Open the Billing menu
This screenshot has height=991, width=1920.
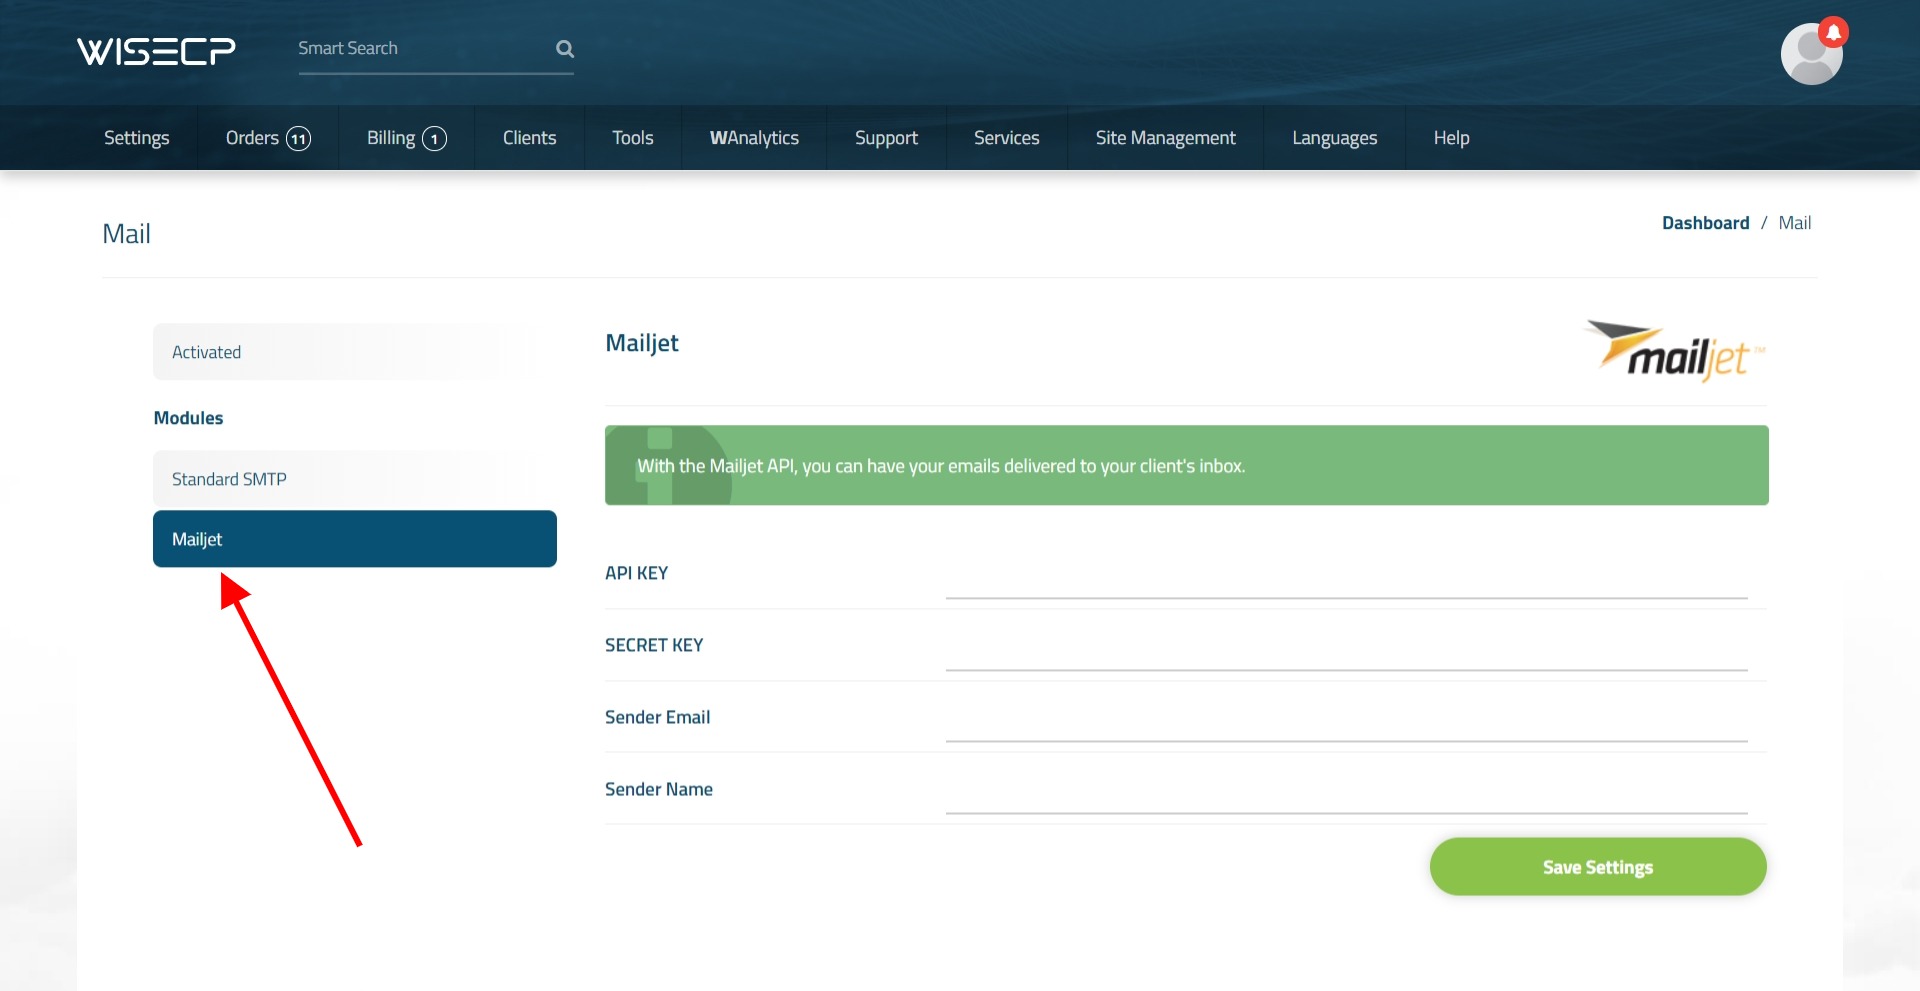(x=406, y=138)
